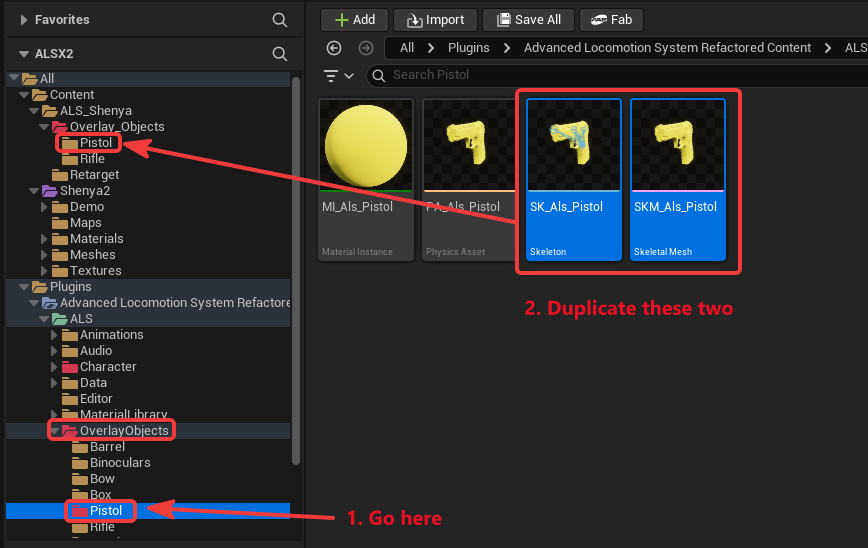Select the MaterialLibrary folder
This screenshot has height=548, width=868.
coord(123,414)
